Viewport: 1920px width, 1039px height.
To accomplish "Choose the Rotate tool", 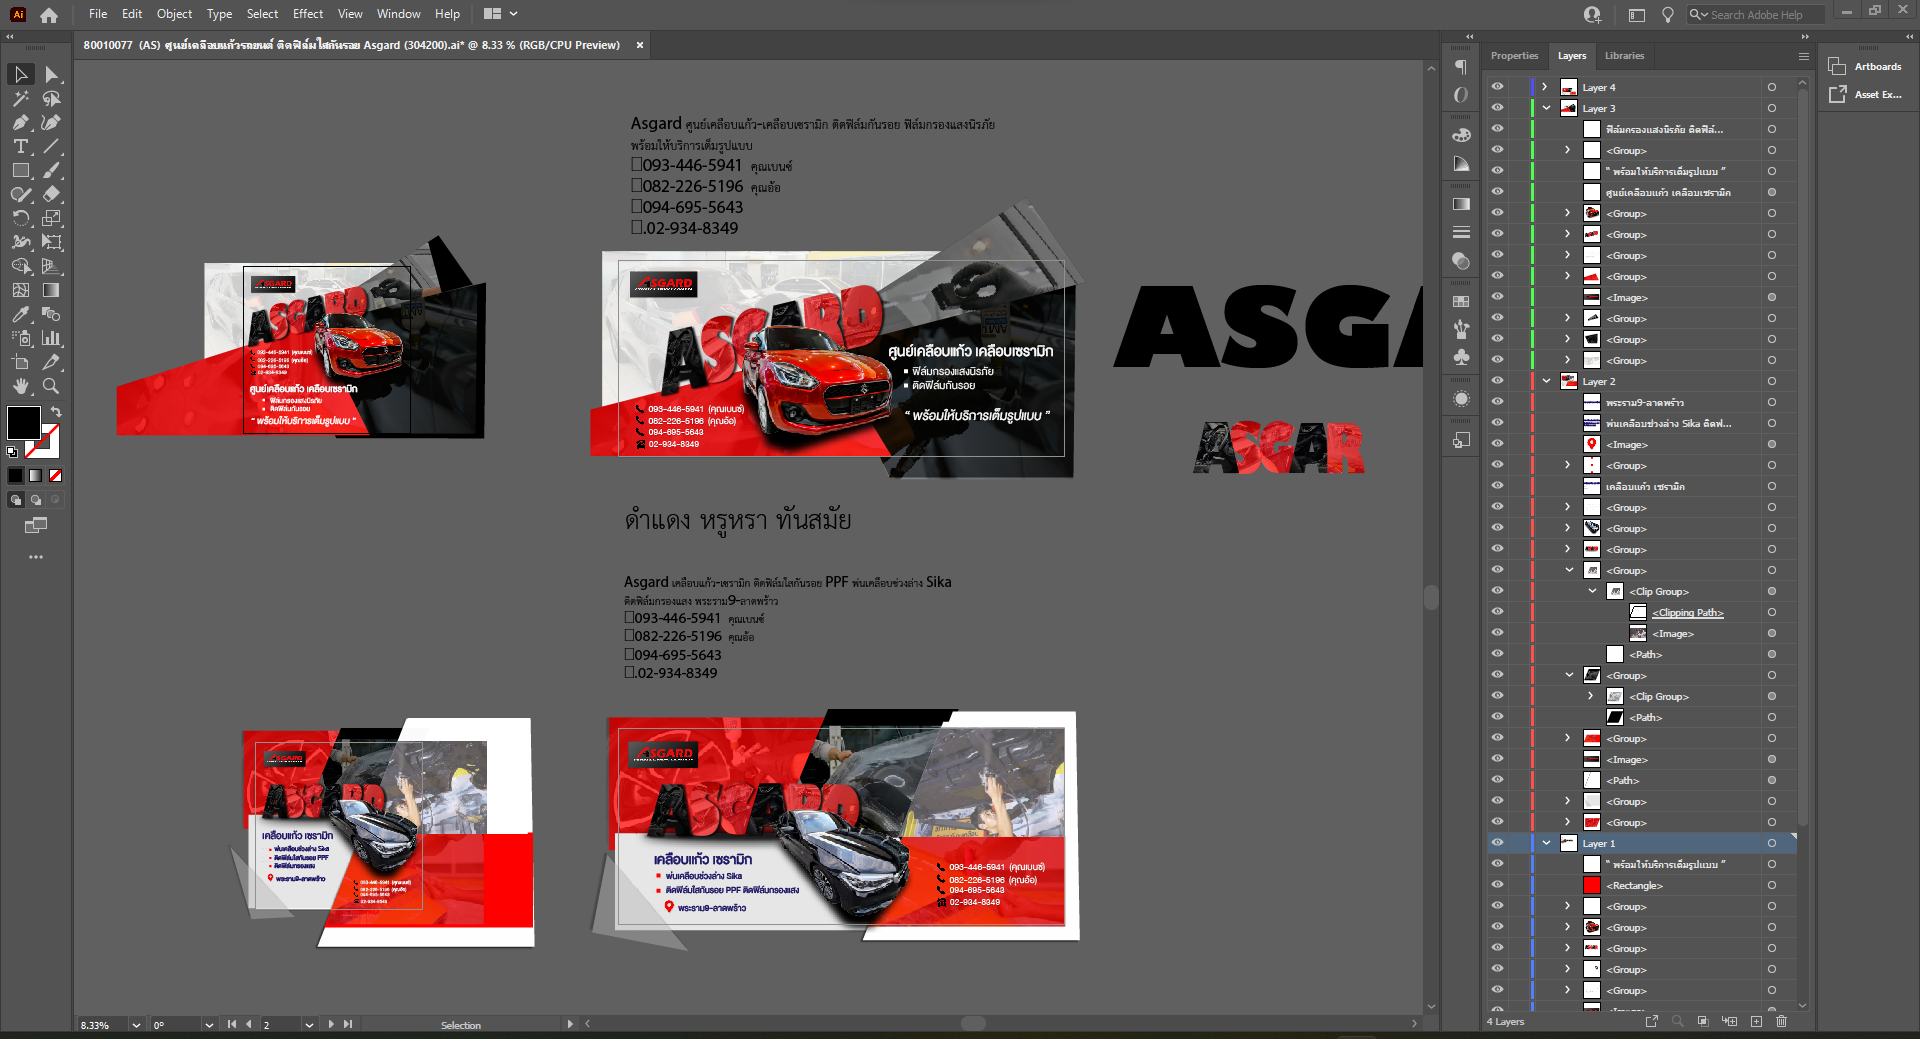I will click(x=20, y=218).
